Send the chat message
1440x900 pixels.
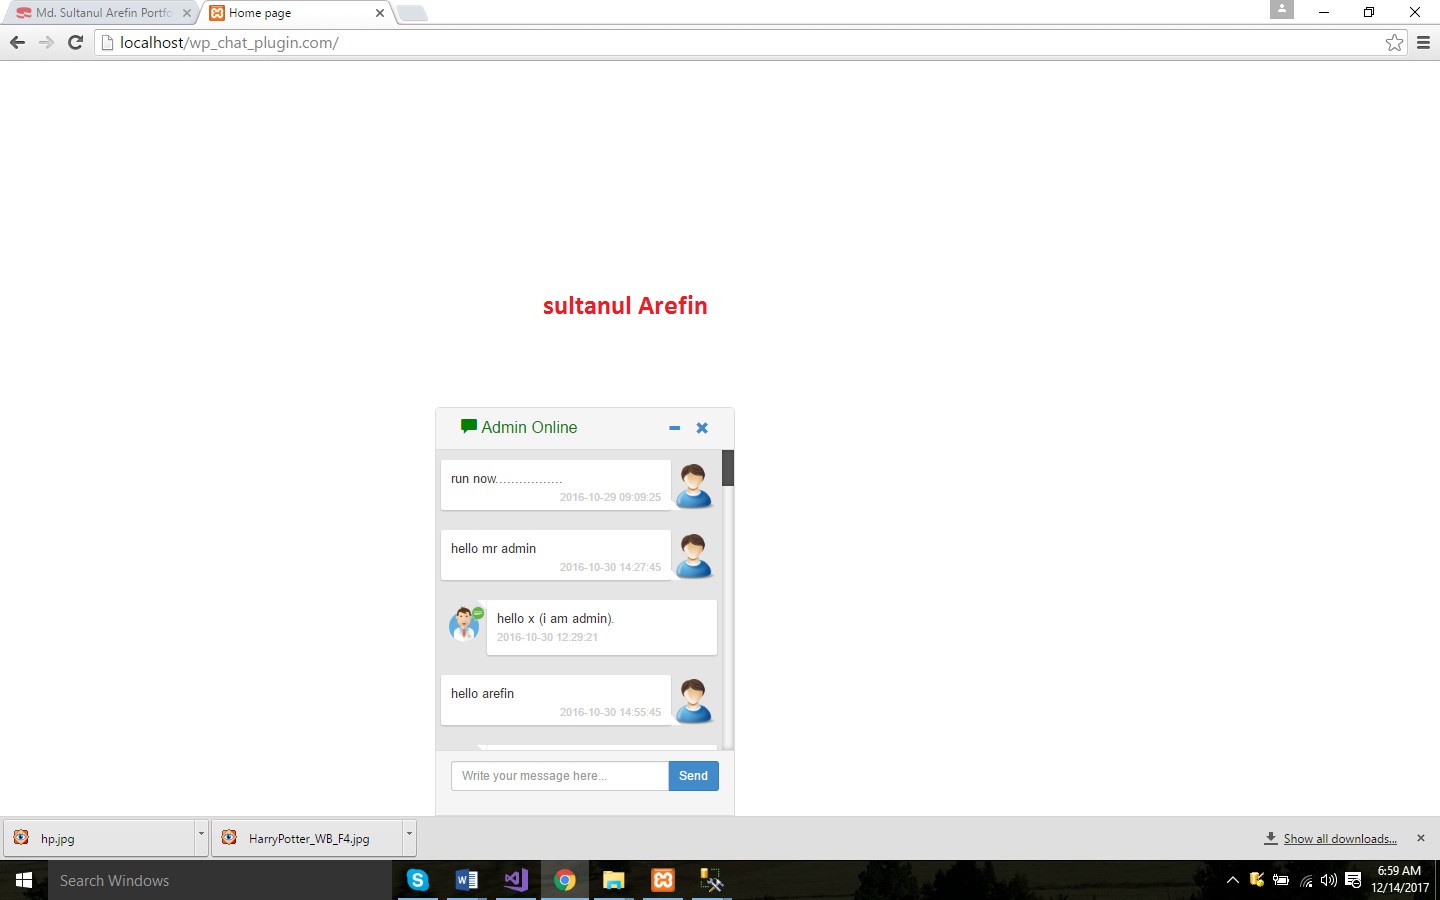click(x=693, y=776)
